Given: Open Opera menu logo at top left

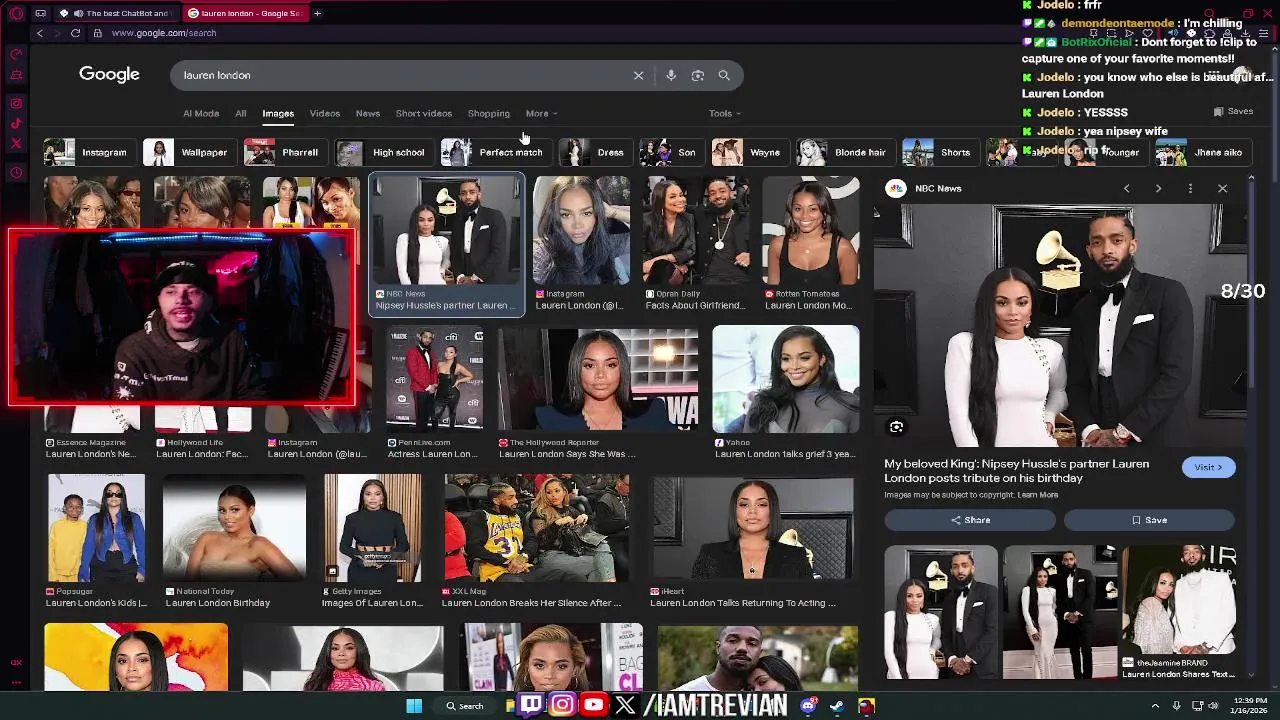Looking at the screenshot, I should [x=15, y=13].
